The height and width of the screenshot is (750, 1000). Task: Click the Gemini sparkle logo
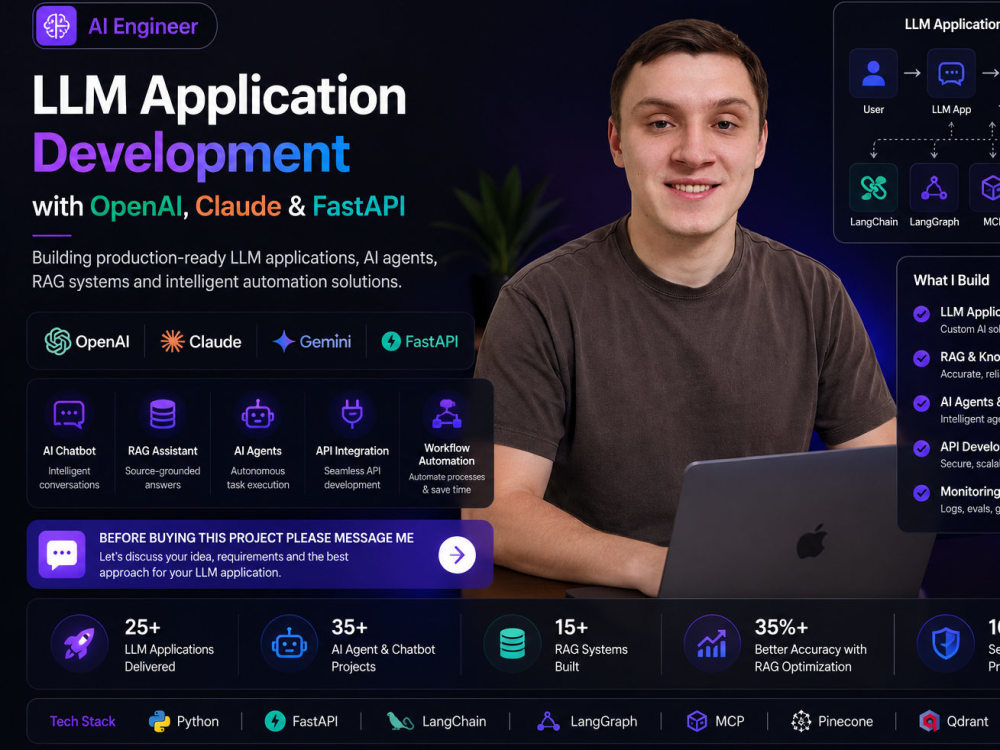tap(283, 341)
